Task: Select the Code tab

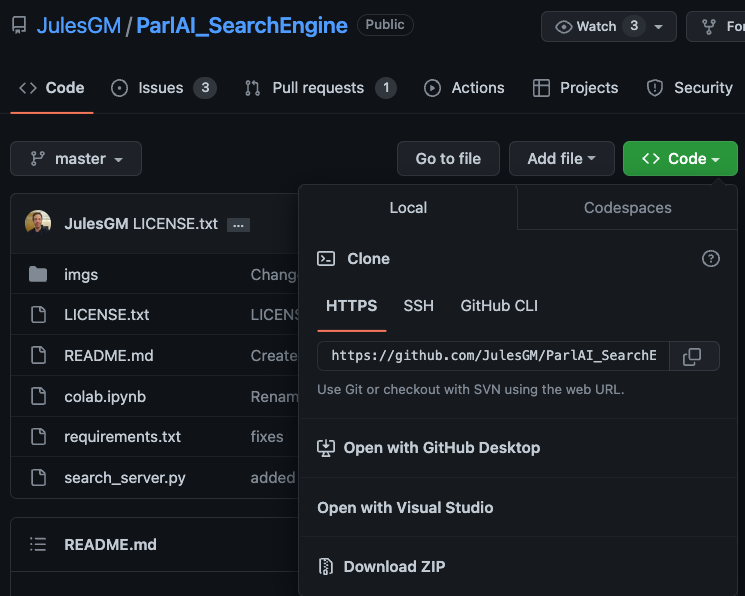Action: click(x=52, y=87)
